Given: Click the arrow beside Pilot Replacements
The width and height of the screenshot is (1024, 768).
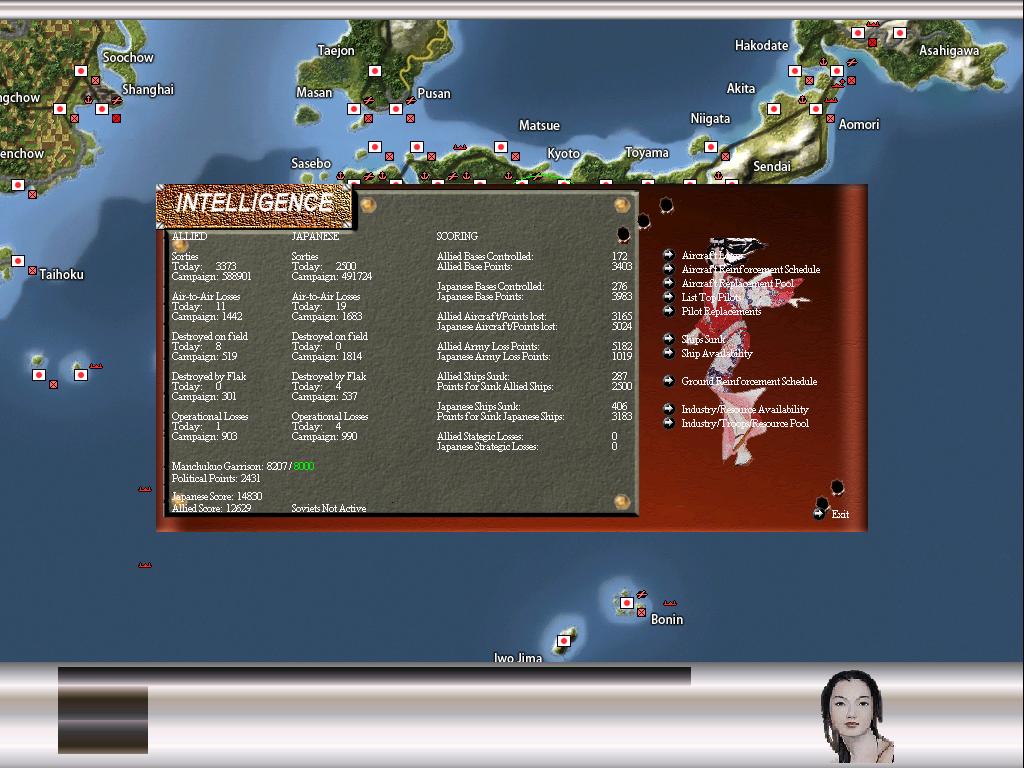Looking at the screenshot, I should [x=668, y=311].
